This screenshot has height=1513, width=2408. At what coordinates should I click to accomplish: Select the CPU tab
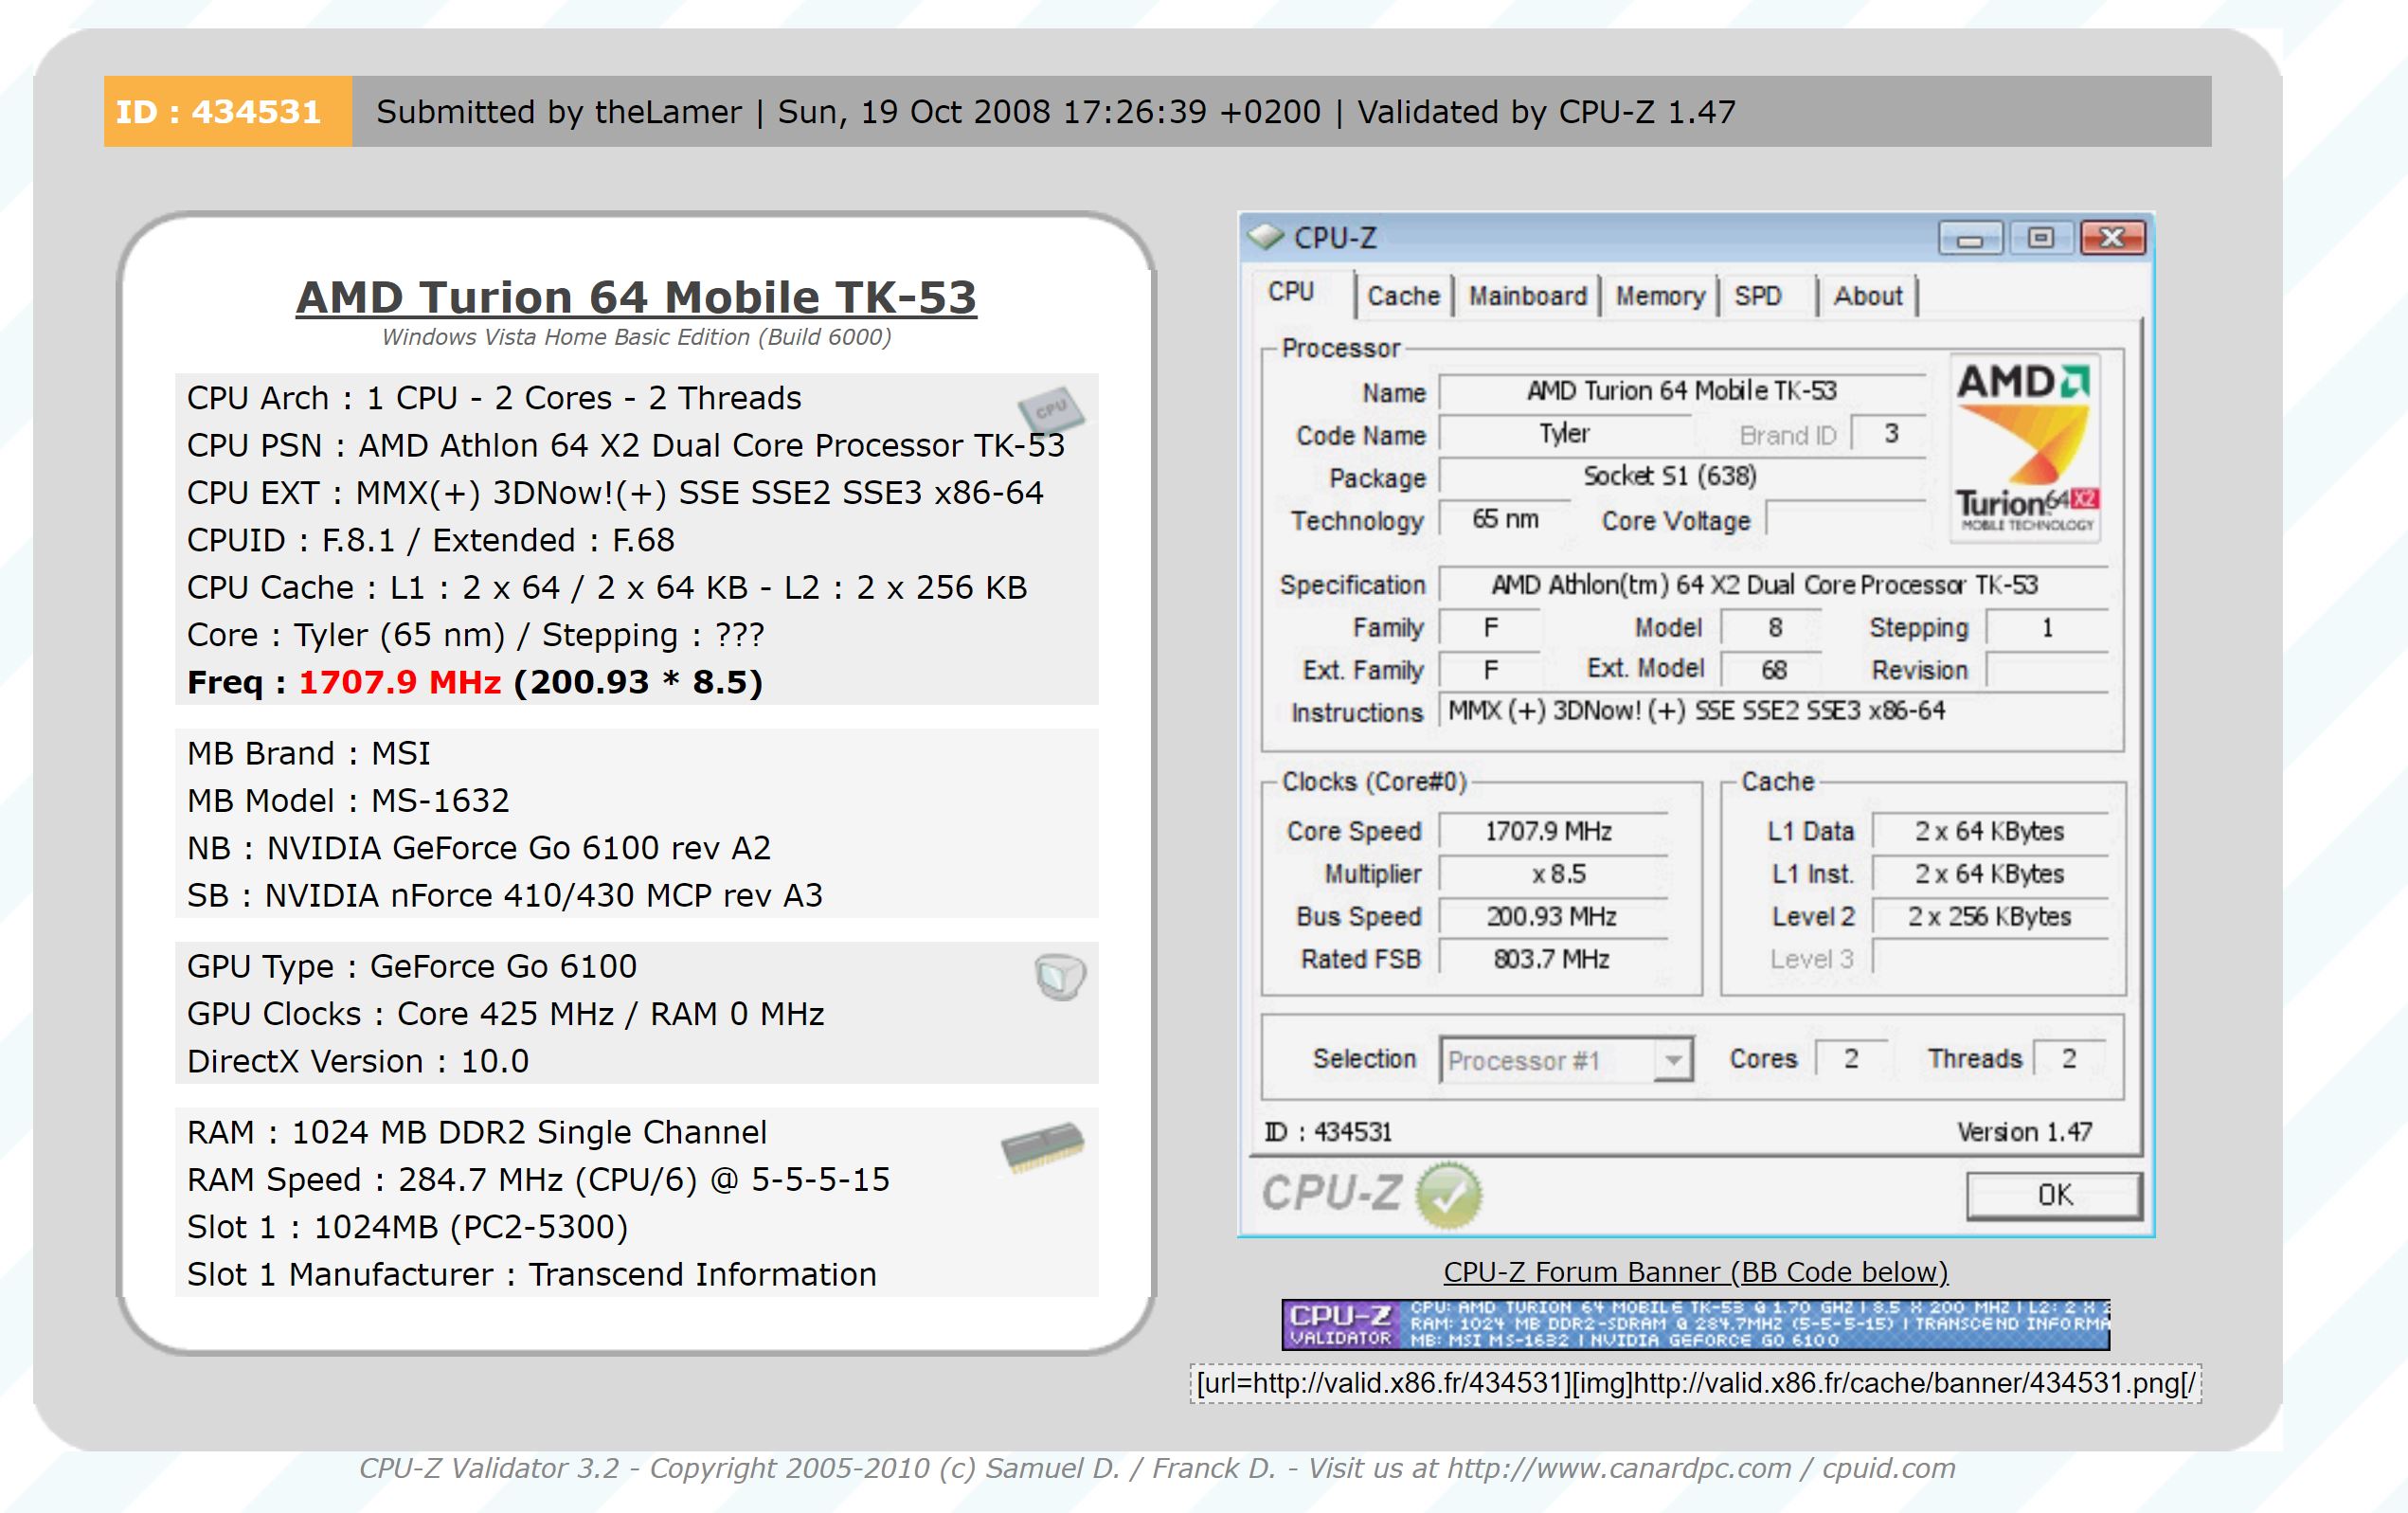pos(1291,292)
